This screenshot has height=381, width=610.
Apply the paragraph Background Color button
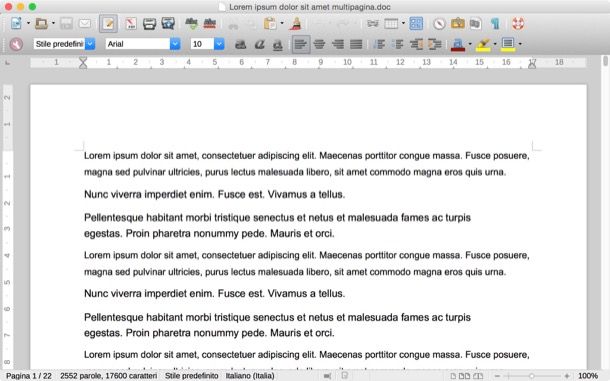(x=508, y=44)
